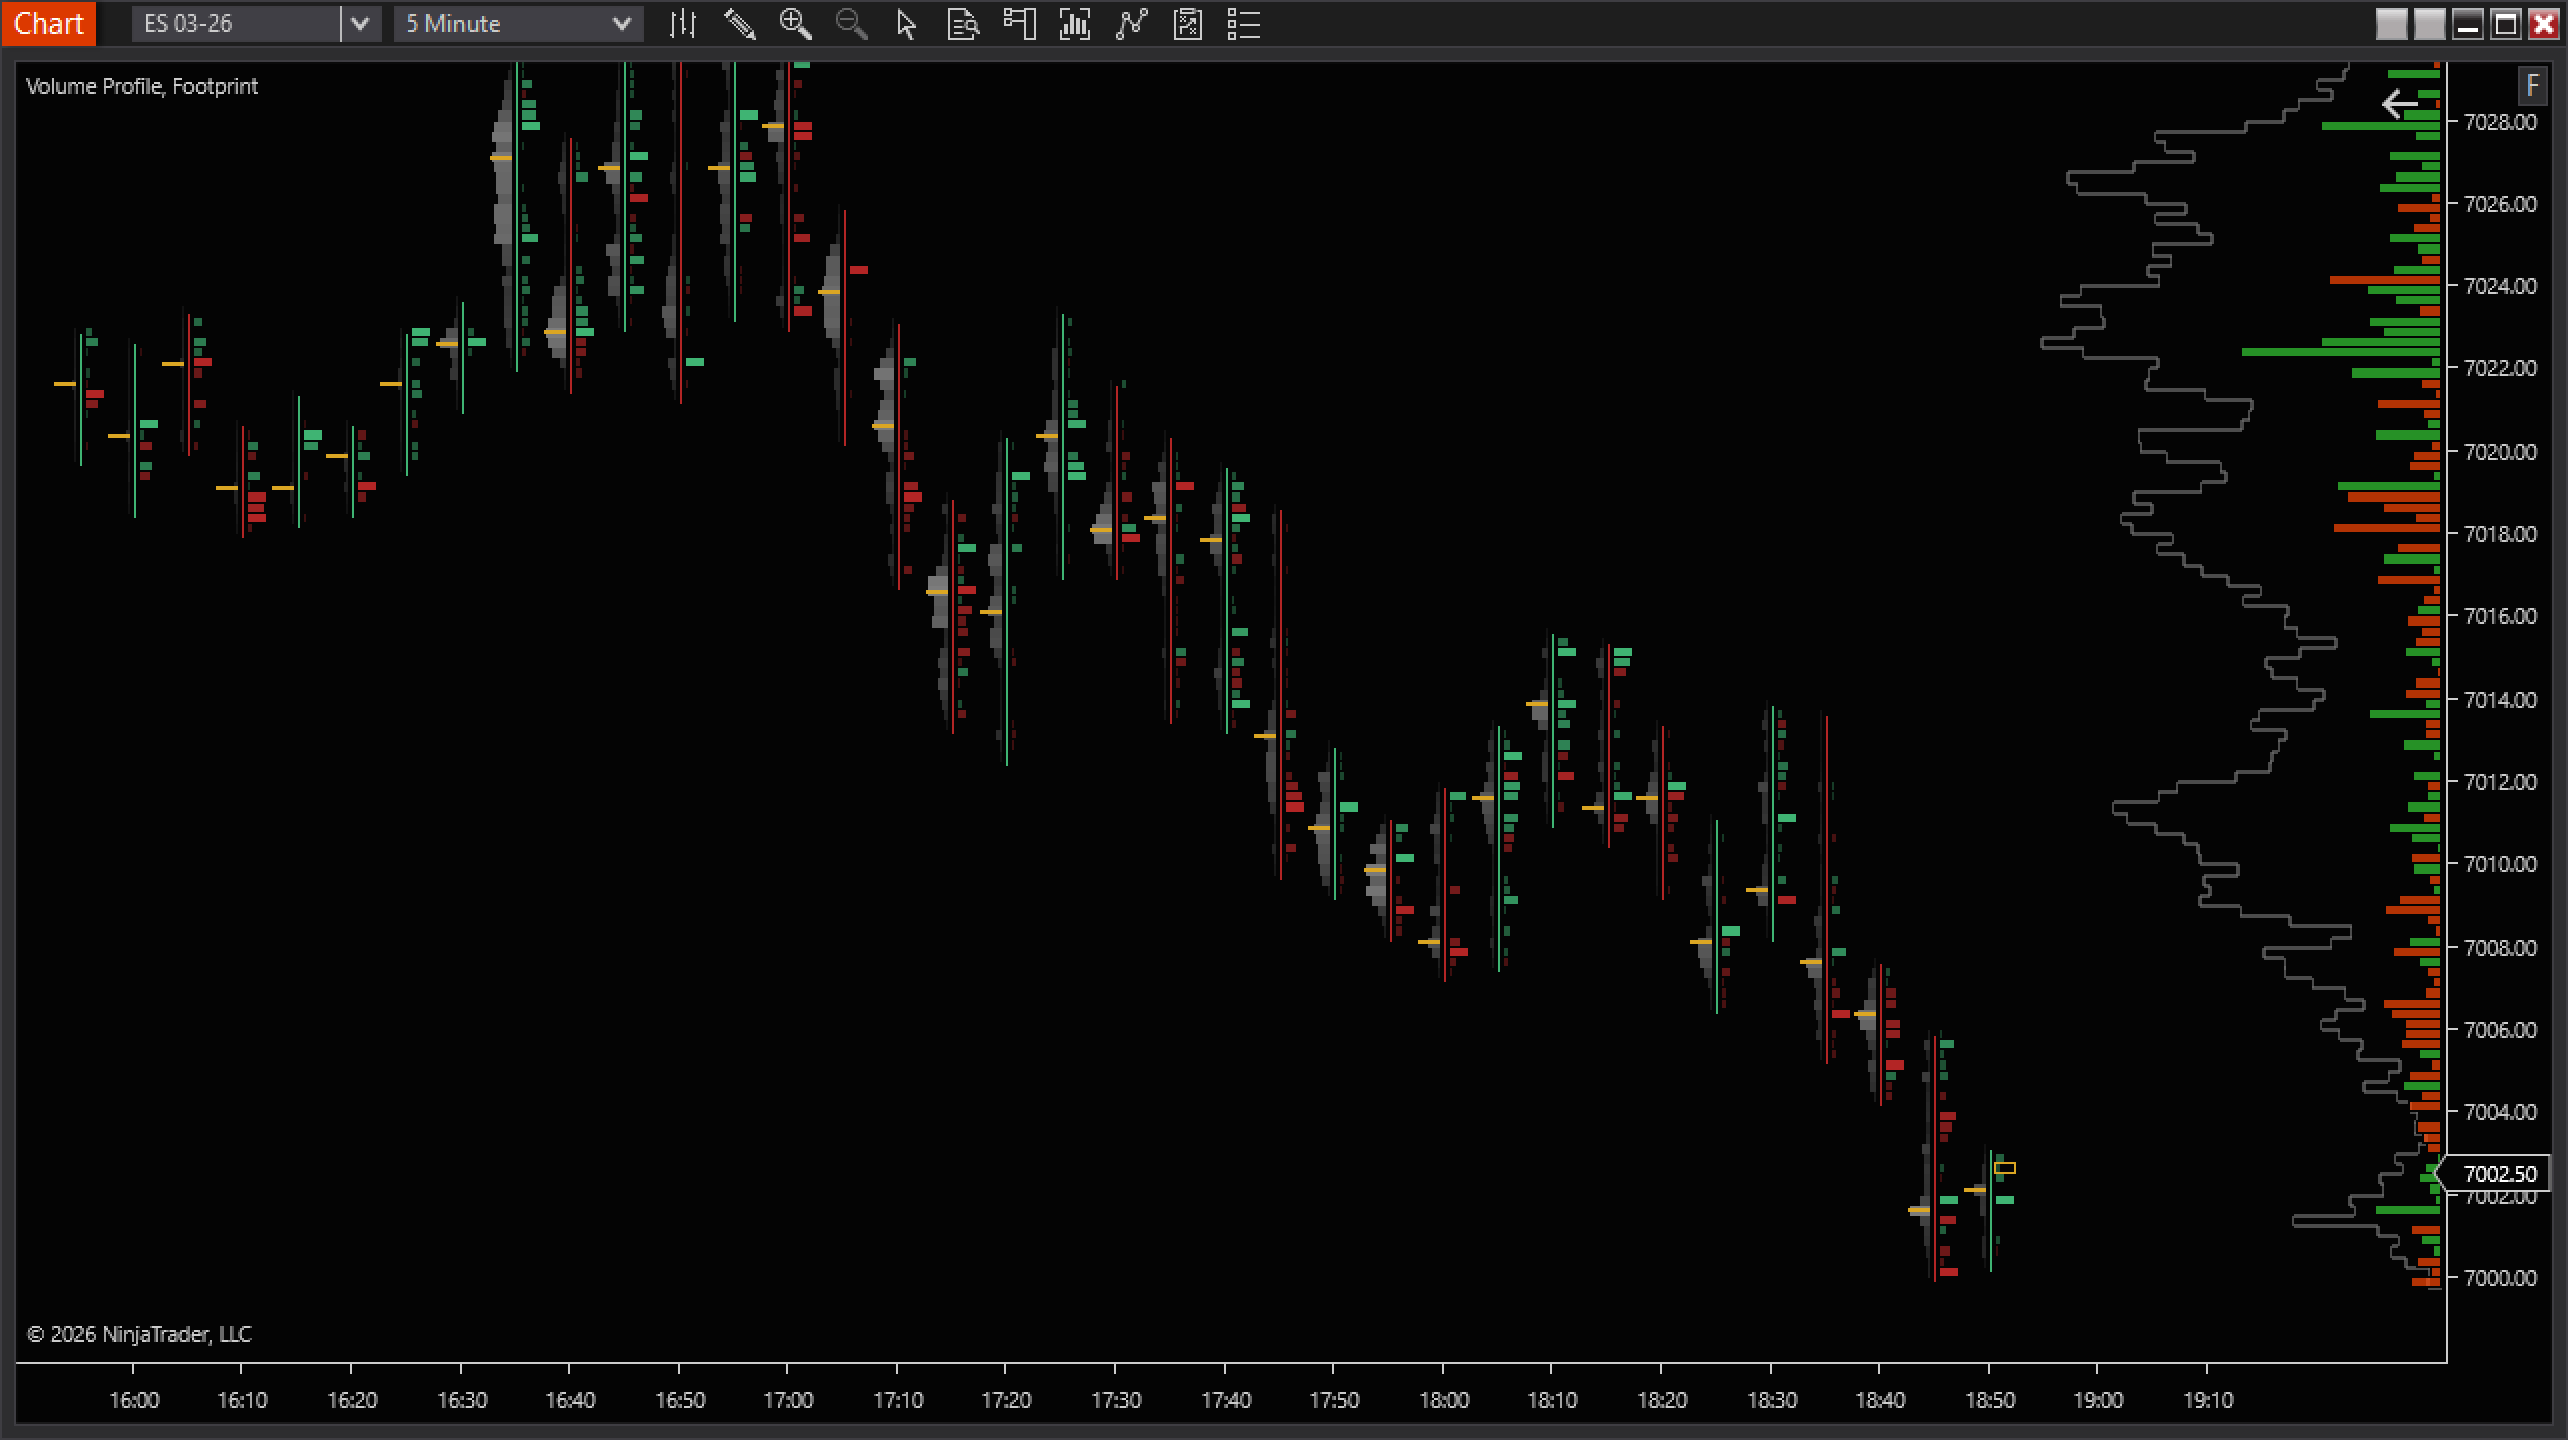The image size is (2568, 1440).
Task: Maximize the chart window
Action: click(x=2505, y=24)
